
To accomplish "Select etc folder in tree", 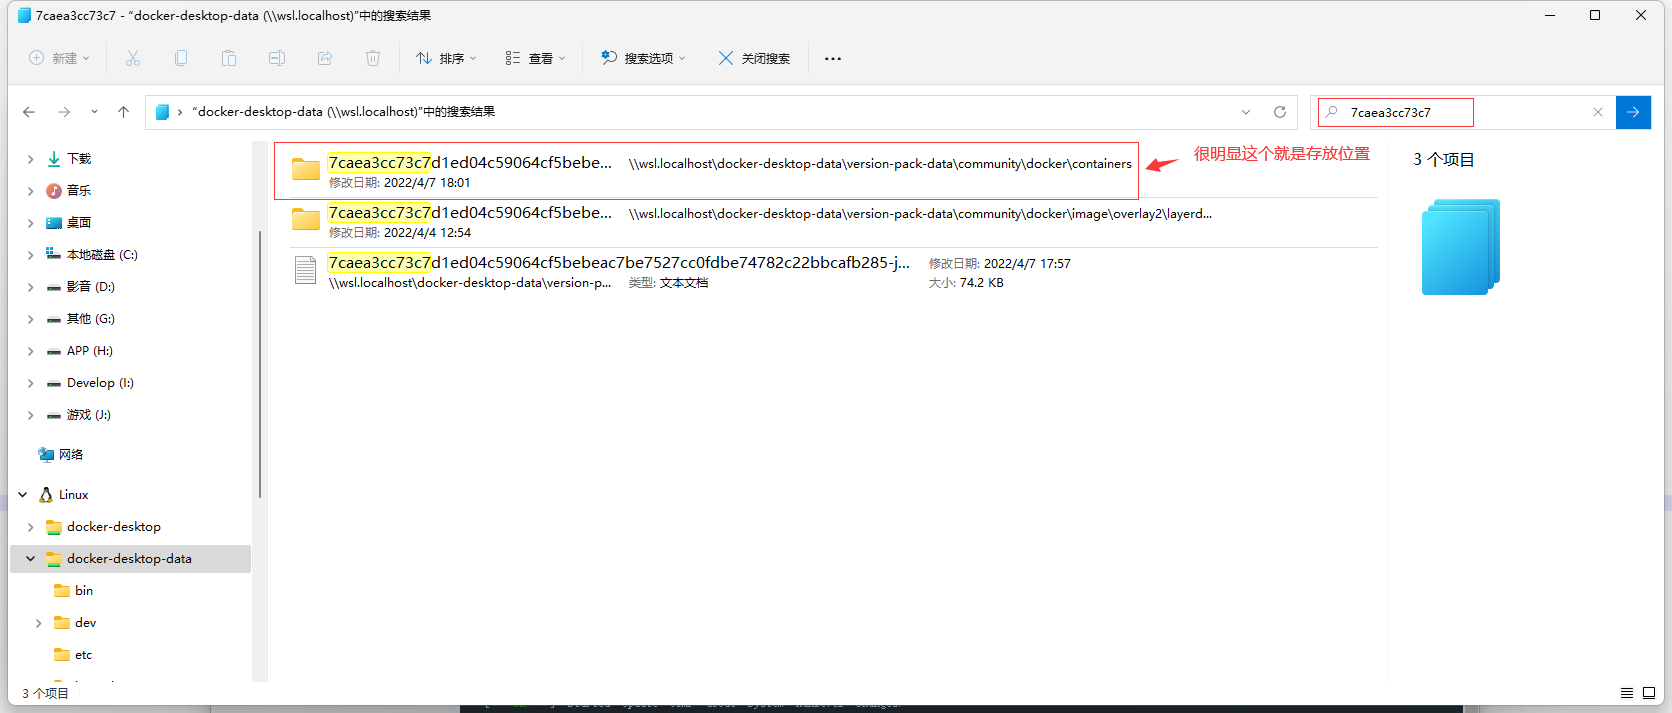I will 83,654.
